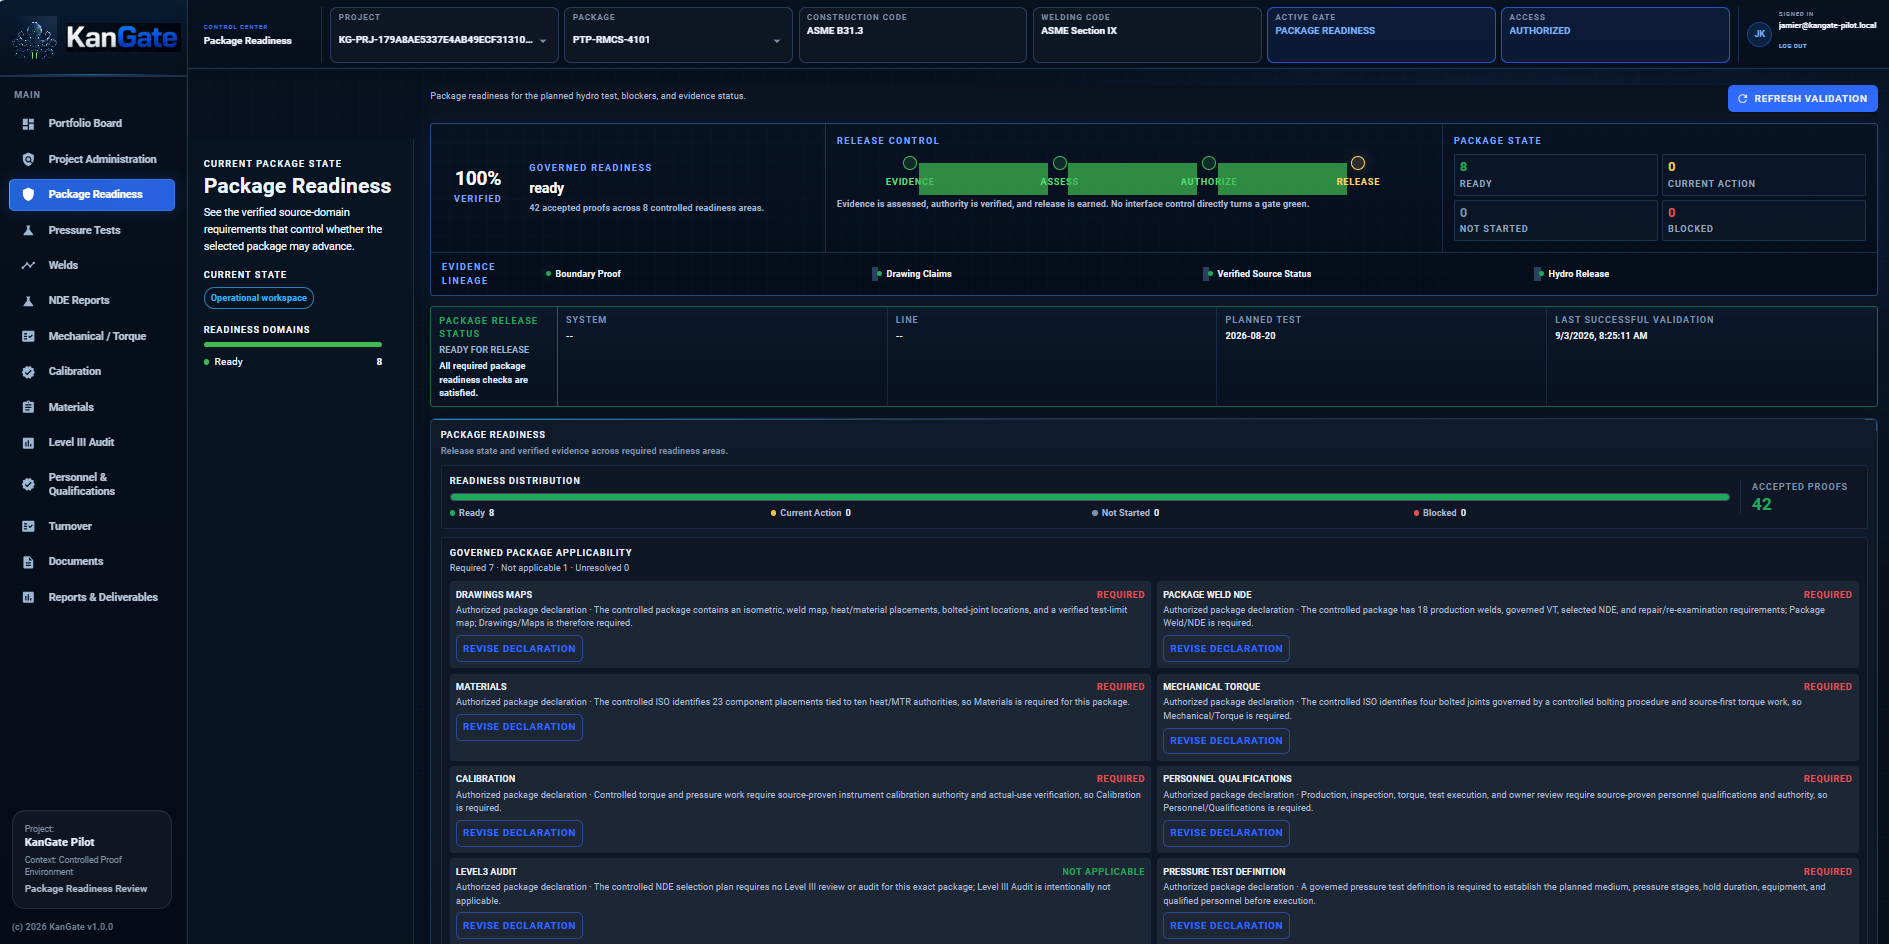Revise declaration for Calibration

[519, 833]
